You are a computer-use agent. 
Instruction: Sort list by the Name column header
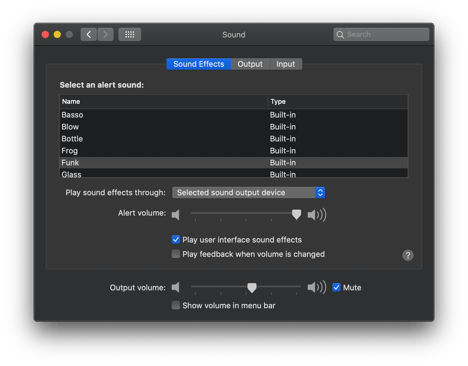(163, 102)
